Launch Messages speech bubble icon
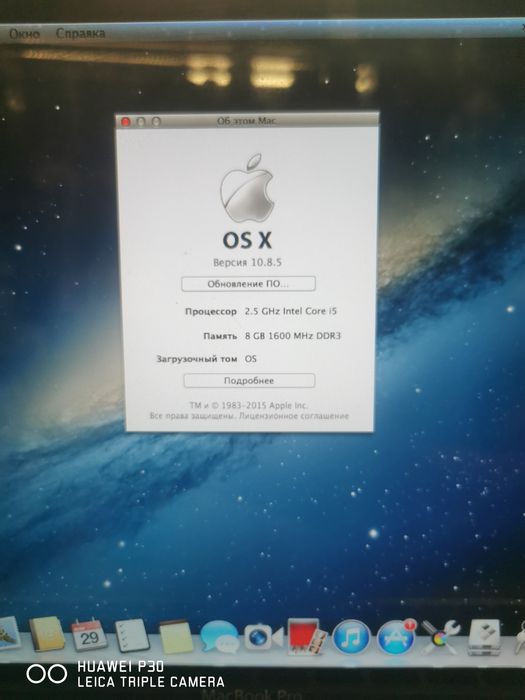525x700 pixels. pos(219,637)
